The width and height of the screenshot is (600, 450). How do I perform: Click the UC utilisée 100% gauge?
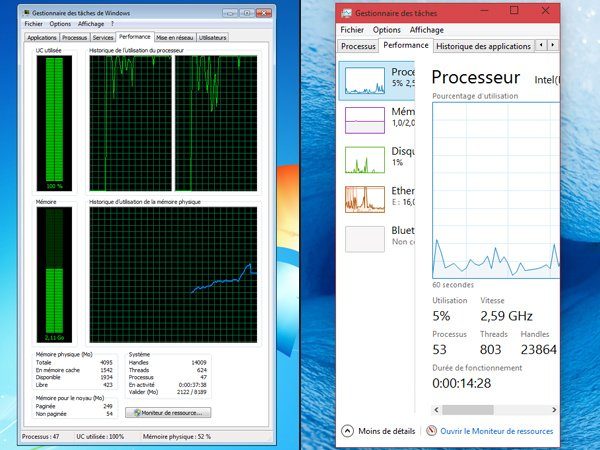(x=54, y=123)
